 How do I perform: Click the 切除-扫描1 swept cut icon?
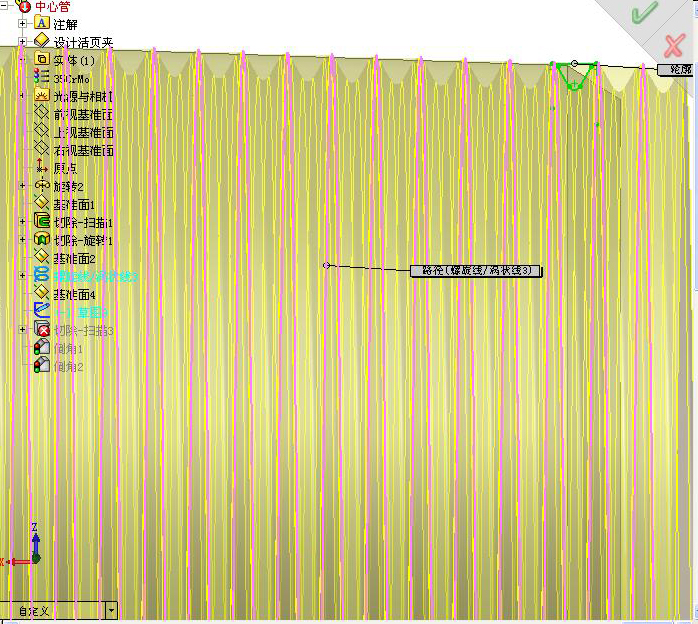tap(41, 221)
